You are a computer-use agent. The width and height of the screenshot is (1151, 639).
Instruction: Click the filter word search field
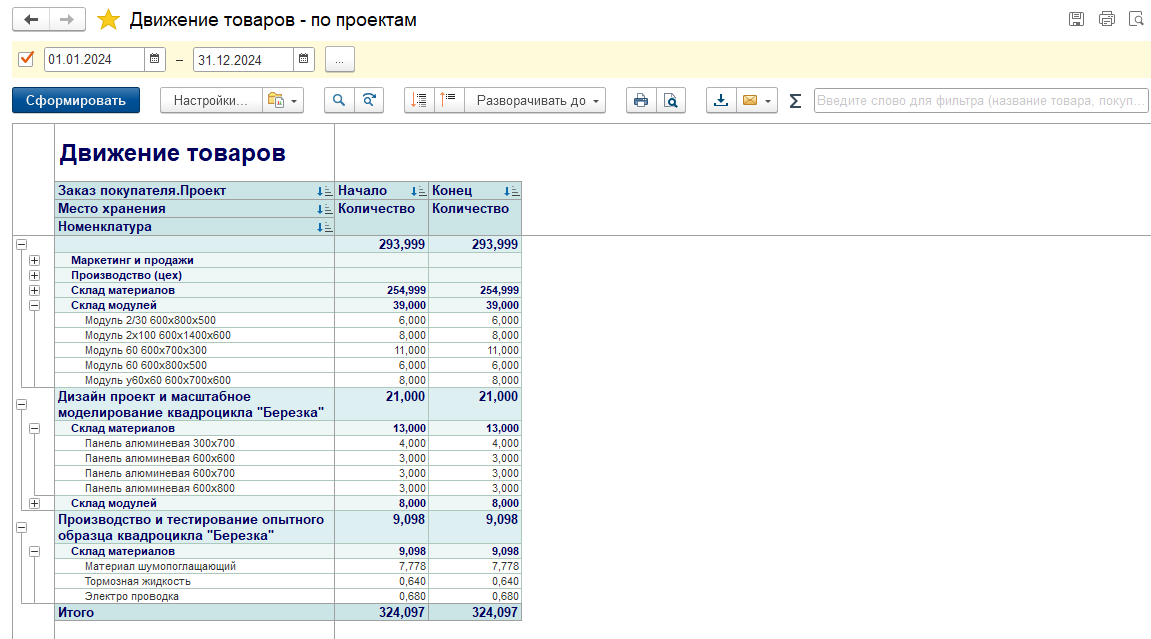[980, 100]
